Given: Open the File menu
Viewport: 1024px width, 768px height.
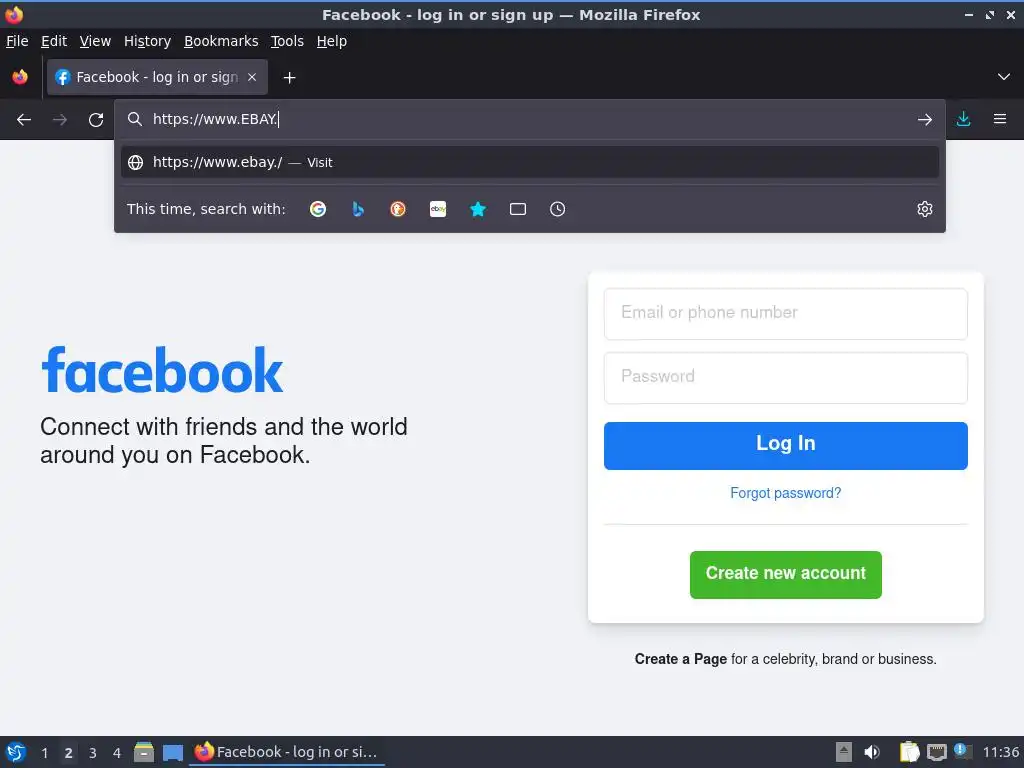Looking at the screenshot, I should click(x=17, y=41).
